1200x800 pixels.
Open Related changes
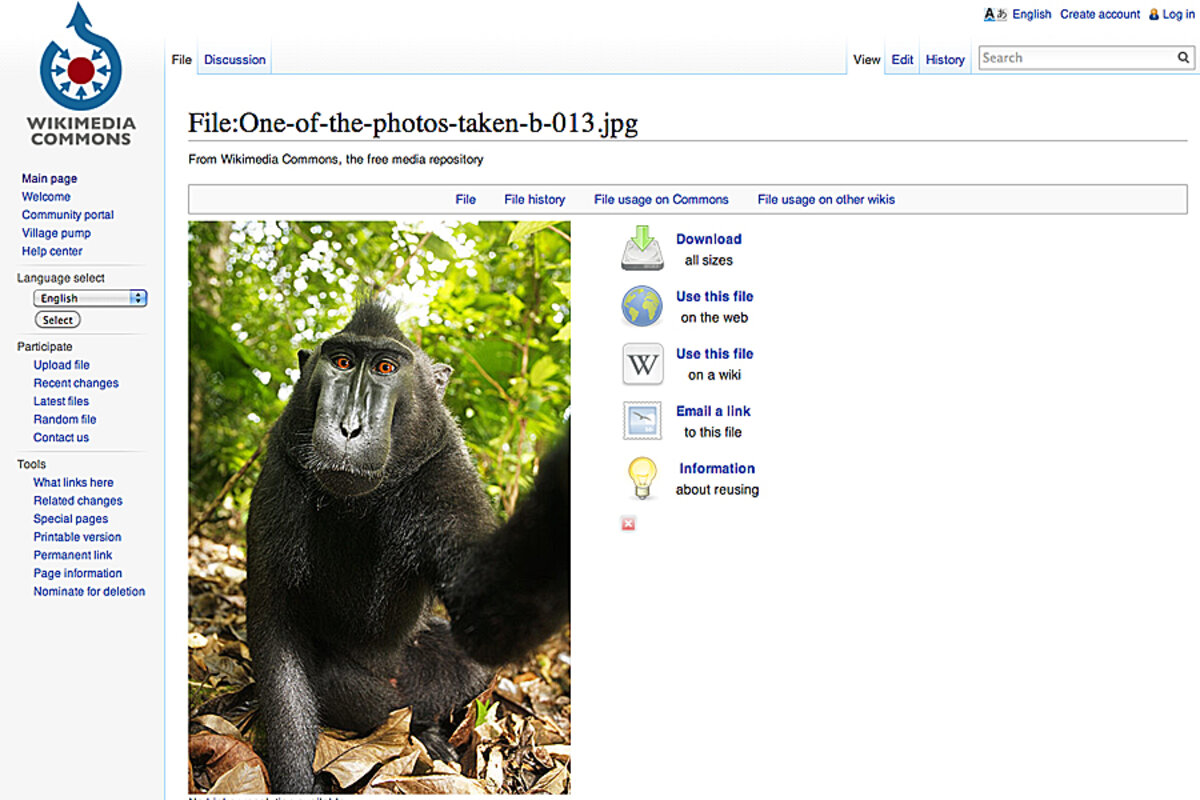point(78,500)
